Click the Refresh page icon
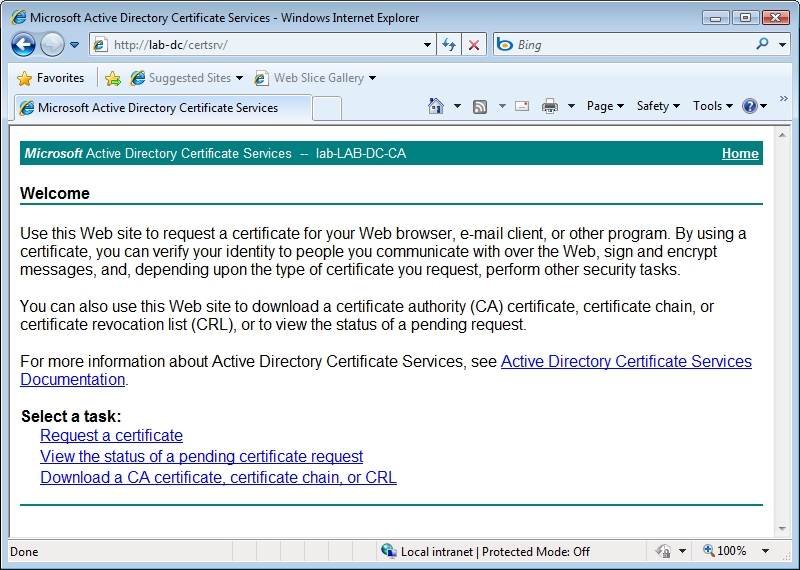Image resolution: width=800 pixels, height=570 pixels. coord(449,45)
